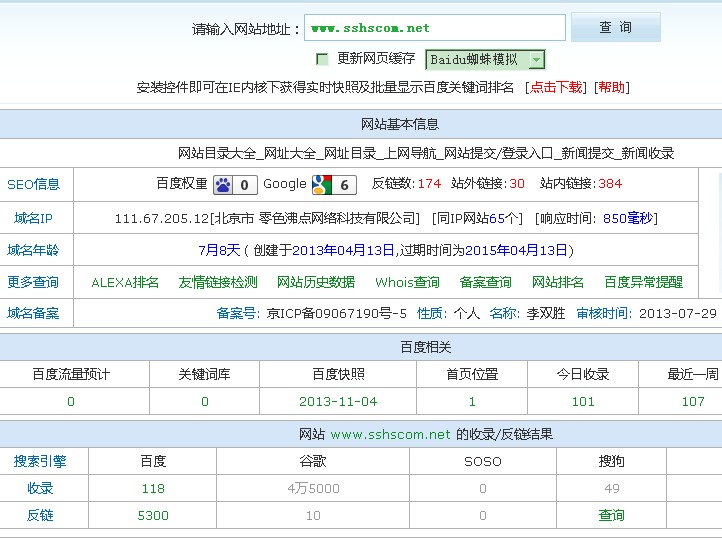Open the ALEXA排名 link
Image resolution: width=722 pixels, height=538 pixels.
pyautogui.click(x=125, y=282)
